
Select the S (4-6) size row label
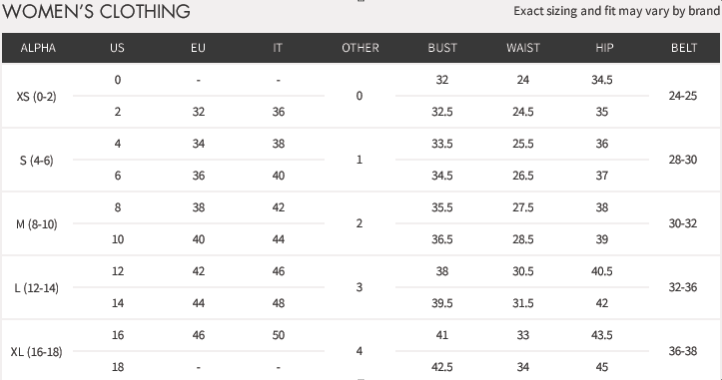click(x=36, y=160)
